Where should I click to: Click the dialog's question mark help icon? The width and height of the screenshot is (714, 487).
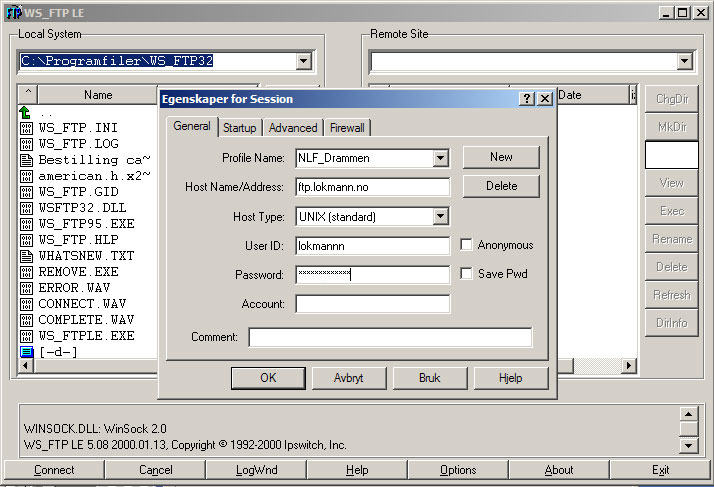coord(527,98)
